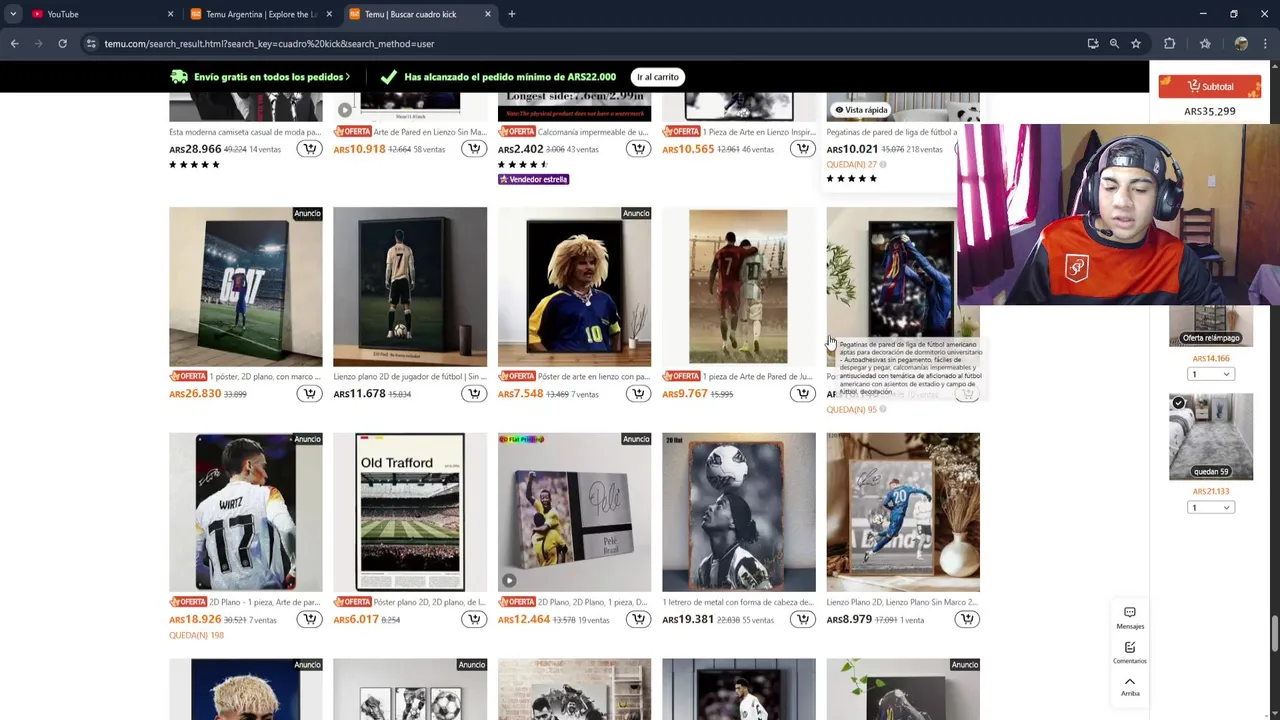This screenshot has width=1280, height=720.
Task: Click Ir al carrito button
Action: click(658, 77)
